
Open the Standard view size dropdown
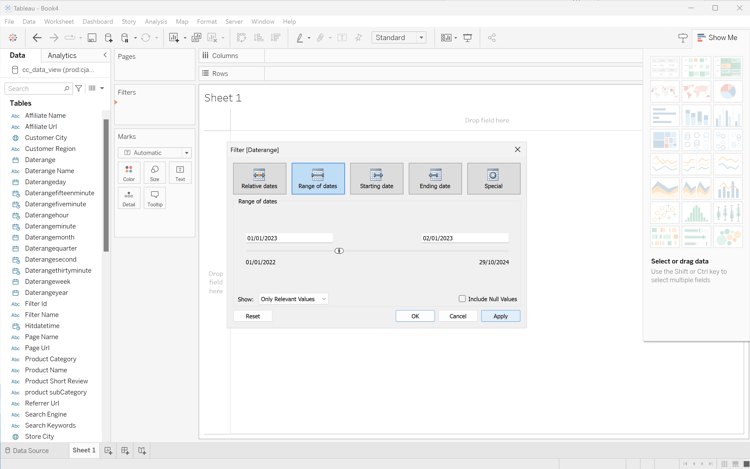(x=399, y=38)
